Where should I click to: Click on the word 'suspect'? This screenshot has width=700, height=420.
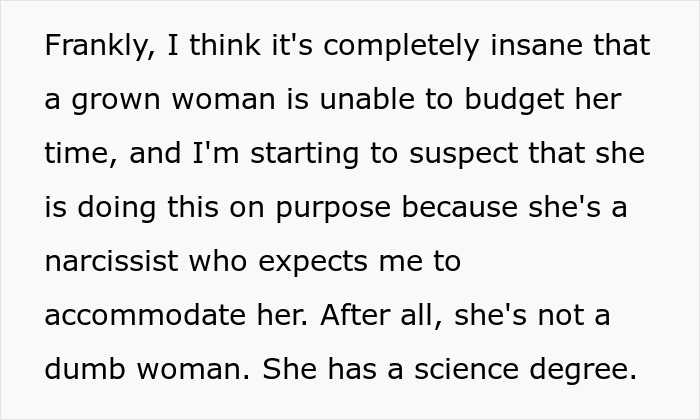click(x=463, y=155)
